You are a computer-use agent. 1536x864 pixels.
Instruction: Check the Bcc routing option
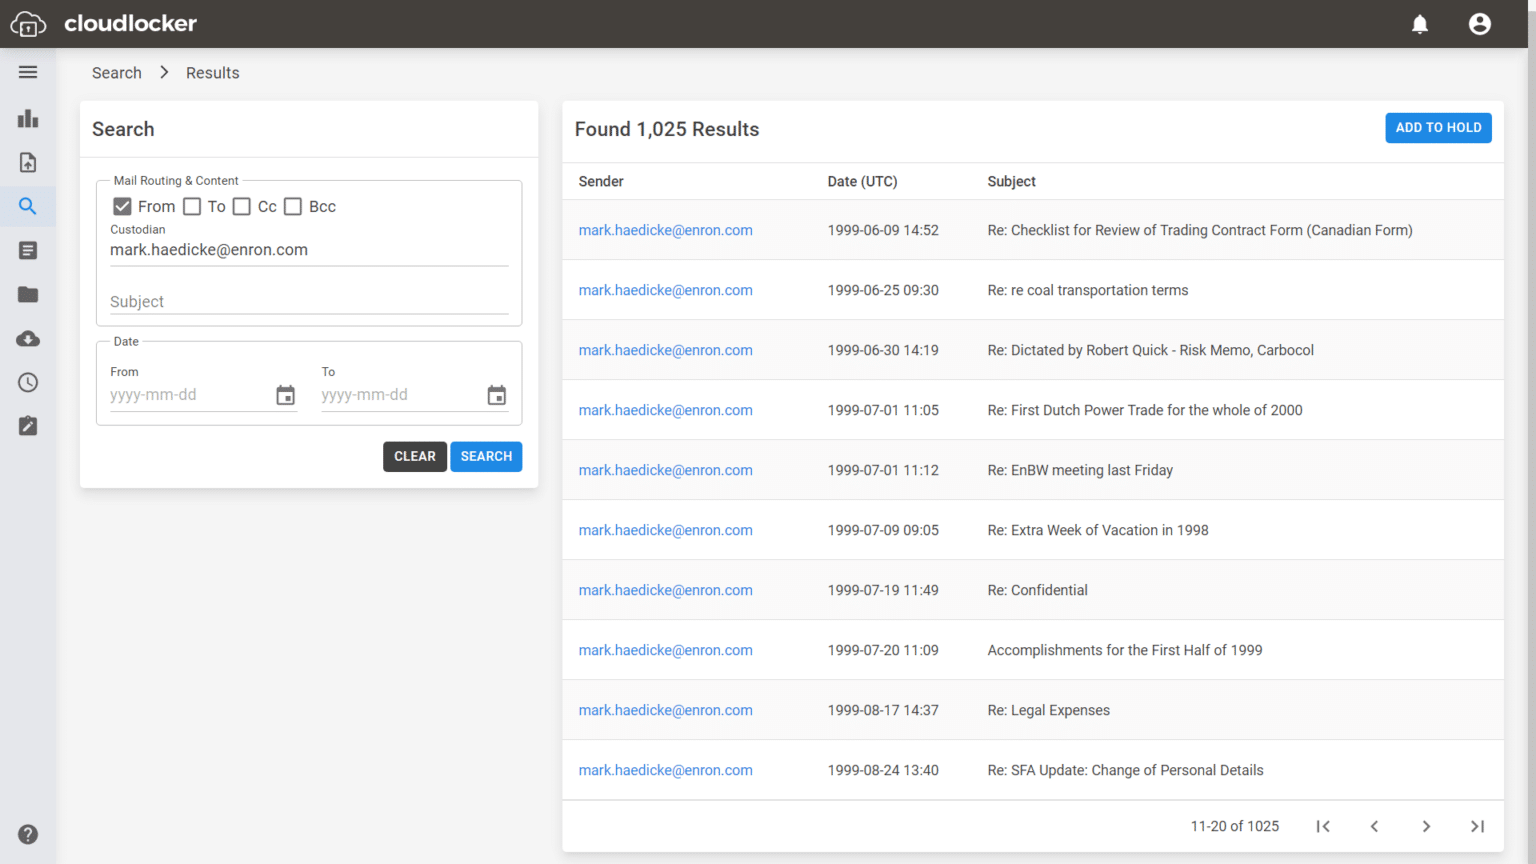(x=292, y=206)
